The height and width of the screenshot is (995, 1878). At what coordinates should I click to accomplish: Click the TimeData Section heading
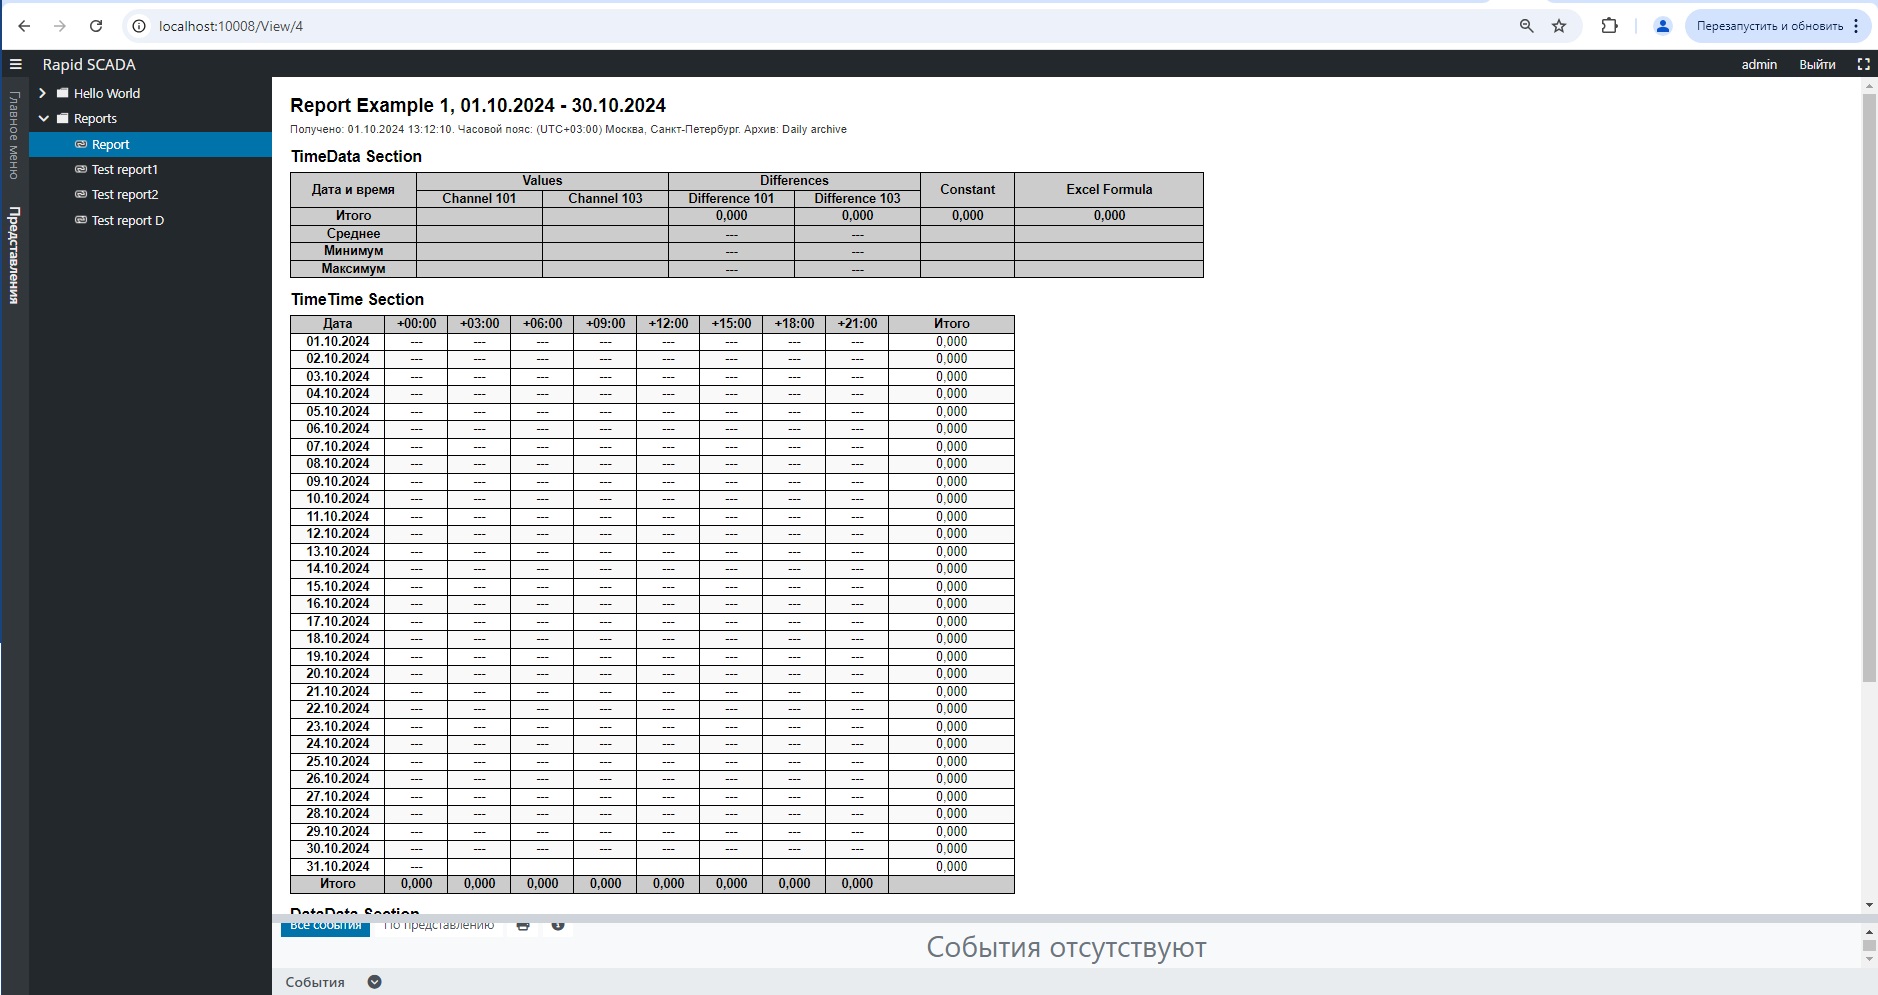[356, 156]
